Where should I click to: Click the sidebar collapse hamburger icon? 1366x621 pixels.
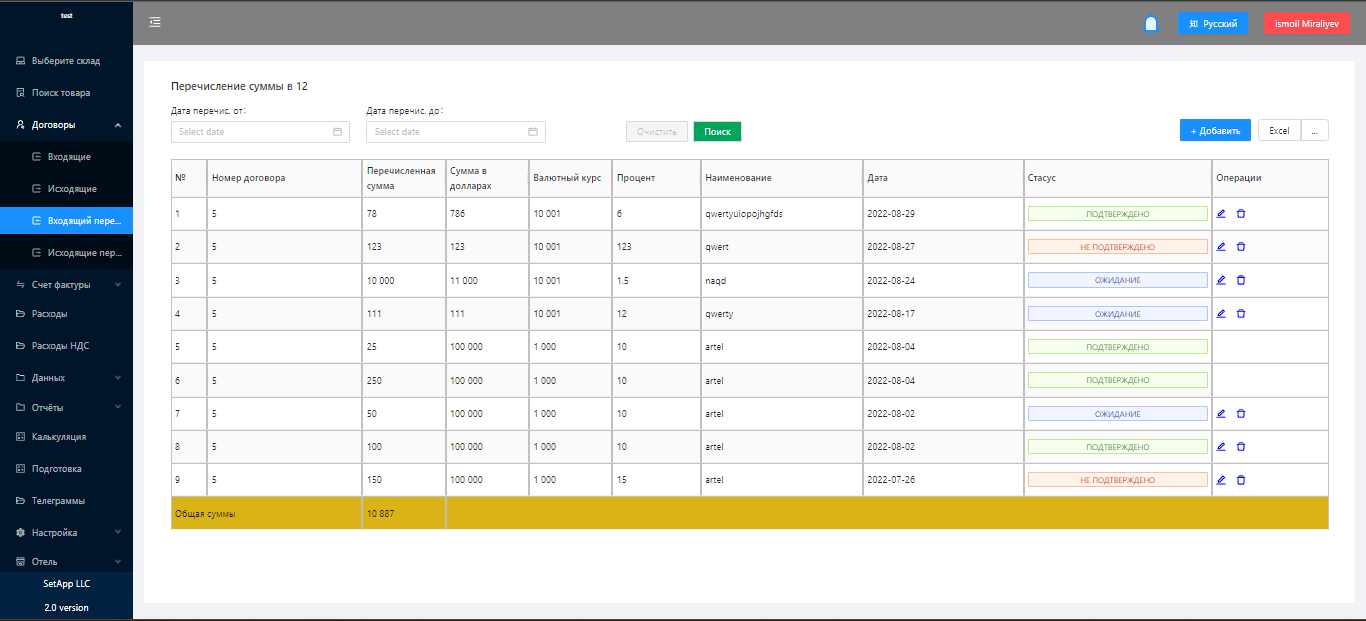point(155,21)
